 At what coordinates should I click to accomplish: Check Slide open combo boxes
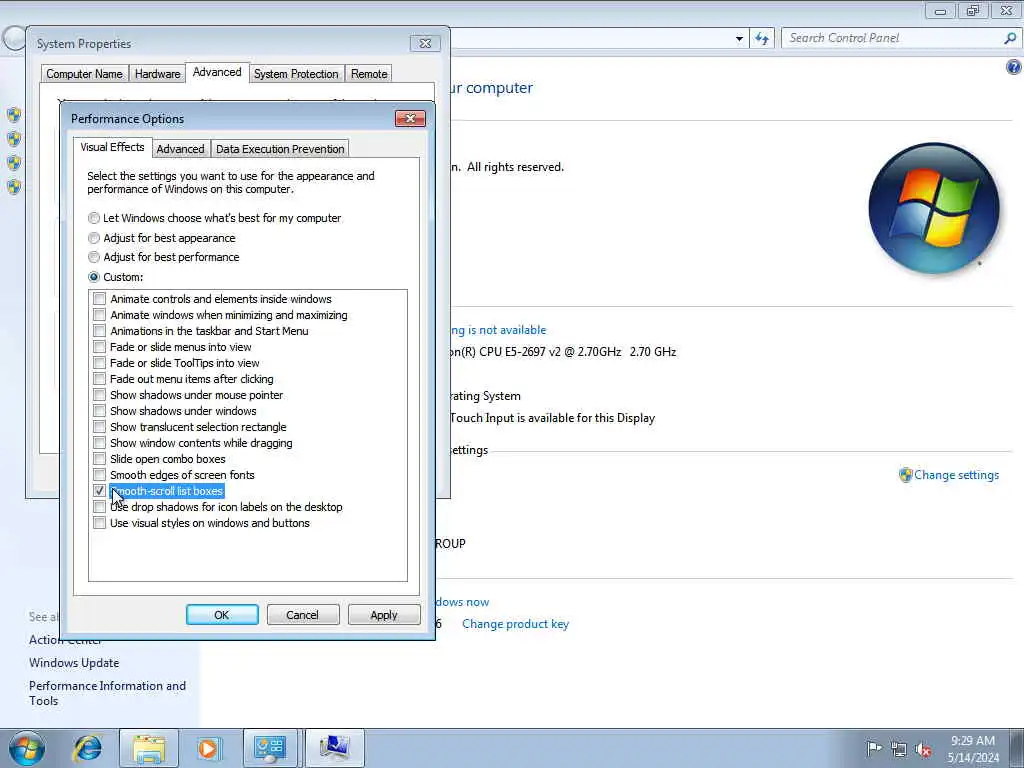99,459
